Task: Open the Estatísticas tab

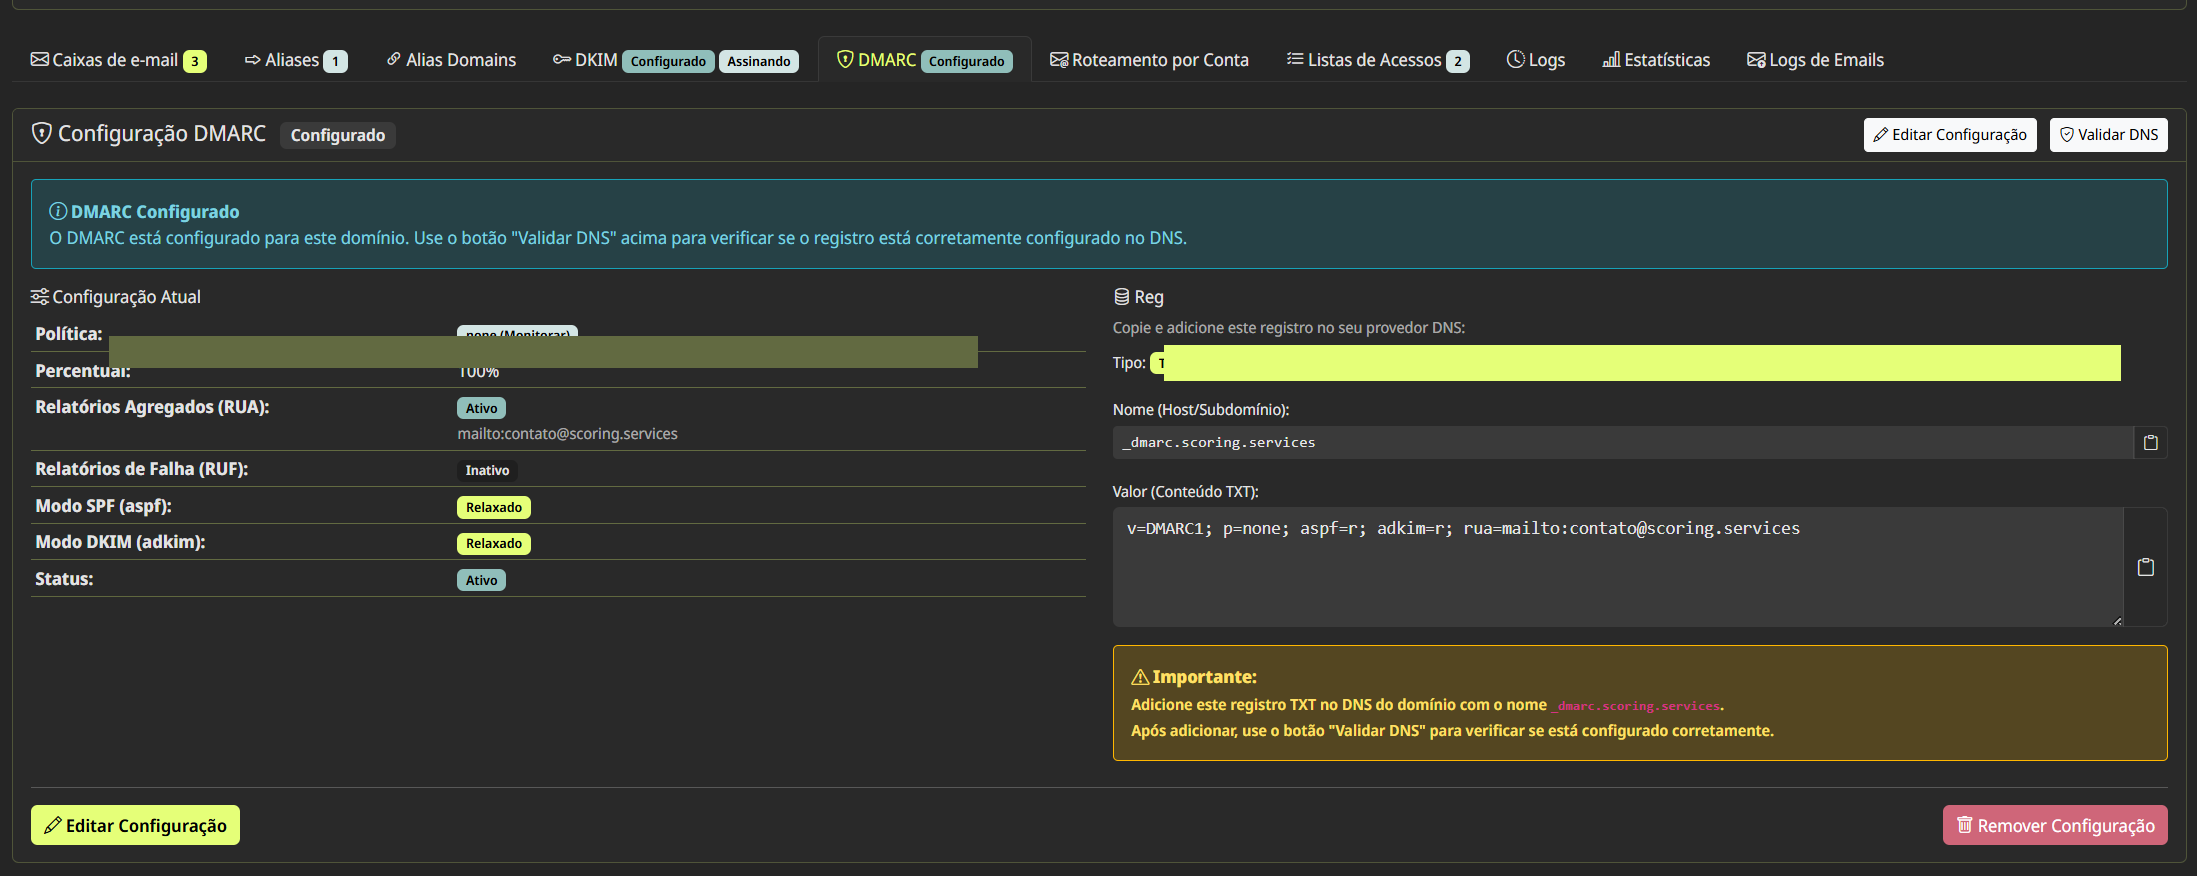Action: tap(1656, 60)
